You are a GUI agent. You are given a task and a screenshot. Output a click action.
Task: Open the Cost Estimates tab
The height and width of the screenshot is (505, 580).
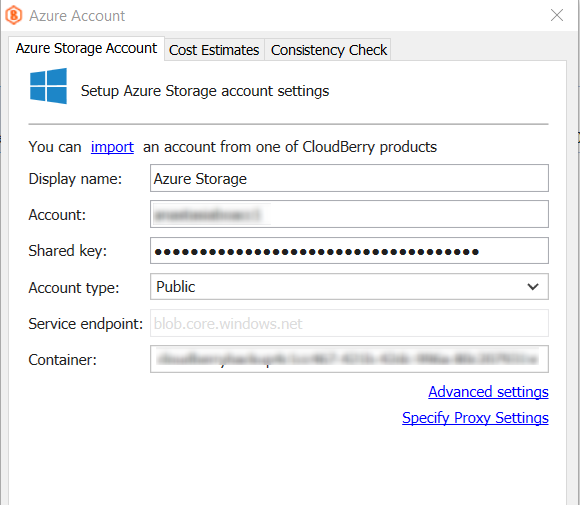pyautogui.click(x=214, y=50)
